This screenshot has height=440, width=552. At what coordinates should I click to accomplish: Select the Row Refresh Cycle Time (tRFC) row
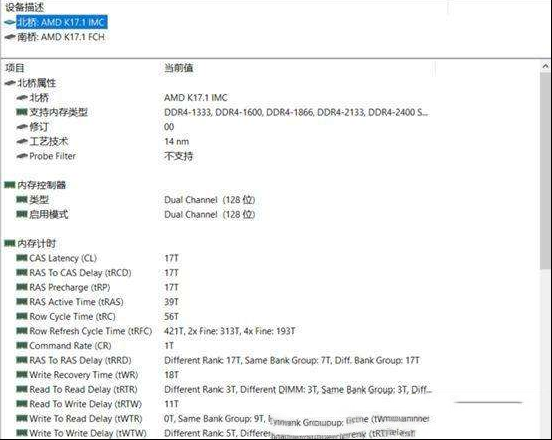(x=218, y=331)
